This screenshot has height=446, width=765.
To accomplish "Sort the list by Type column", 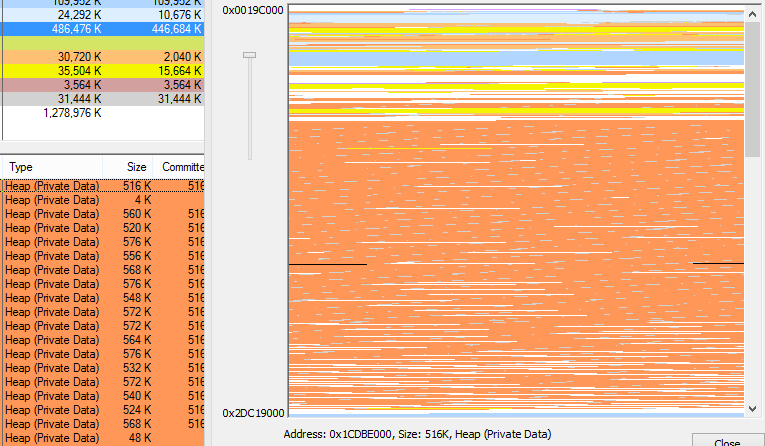I will click(60, 167).
